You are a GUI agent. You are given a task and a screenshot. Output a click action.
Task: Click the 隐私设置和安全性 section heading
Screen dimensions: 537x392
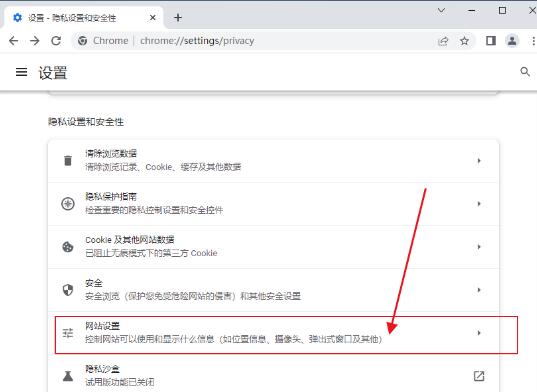pyautogui.click(x=86, y=122)
